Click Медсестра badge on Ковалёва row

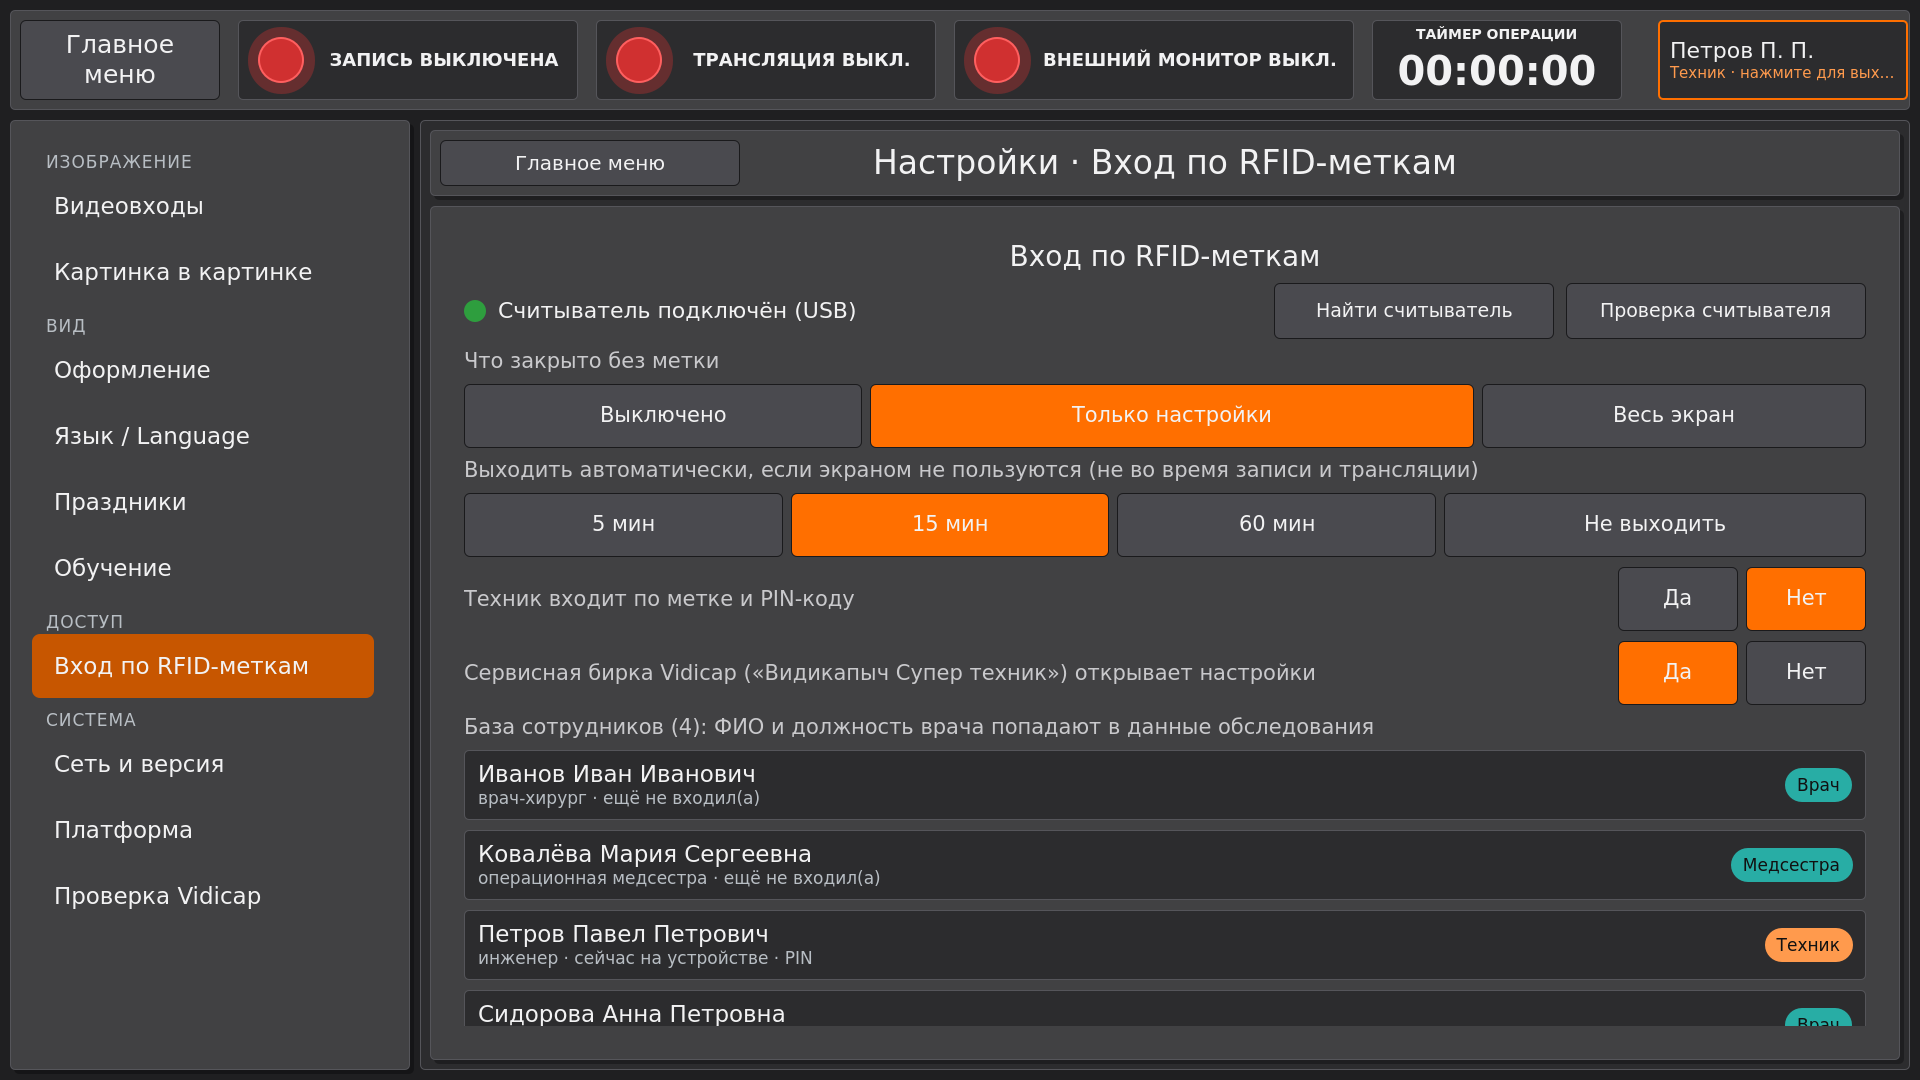pyautogui.click(x=1791, y=865)
